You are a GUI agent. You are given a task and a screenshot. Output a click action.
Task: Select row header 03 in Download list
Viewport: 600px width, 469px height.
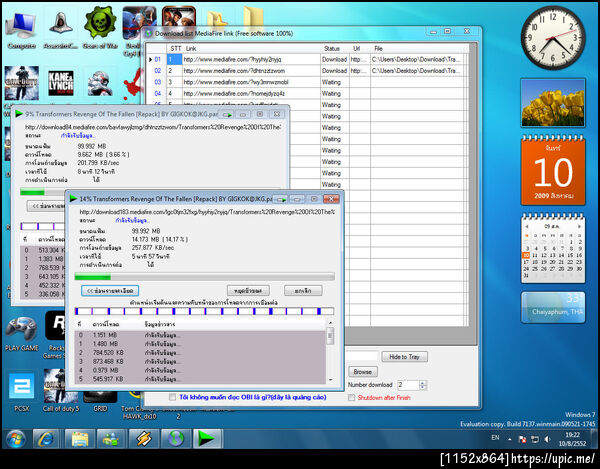coord(157,82)
